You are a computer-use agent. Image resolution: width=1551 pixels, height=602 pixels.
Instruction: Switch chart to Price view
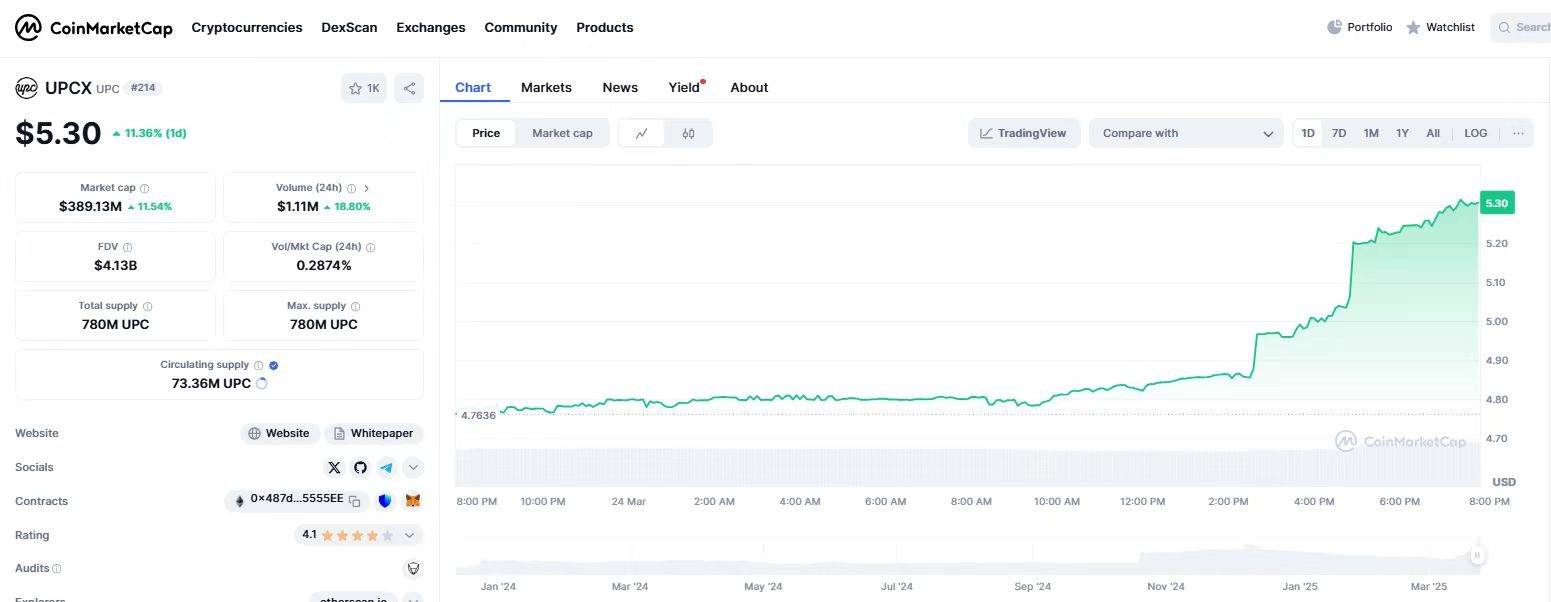pyautogui.click(x=486, y=133)
